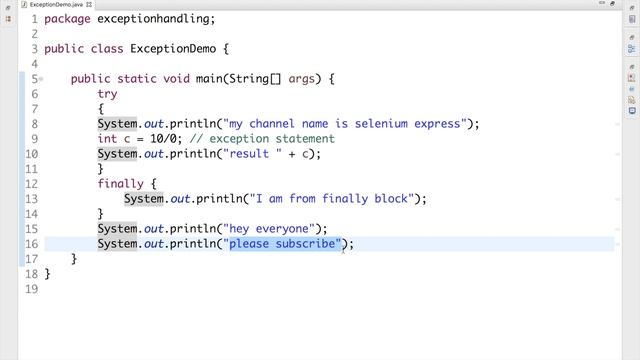Click '10/0' expression on line 9
This screenshot has height=360, width=640.
coord(163,138)
